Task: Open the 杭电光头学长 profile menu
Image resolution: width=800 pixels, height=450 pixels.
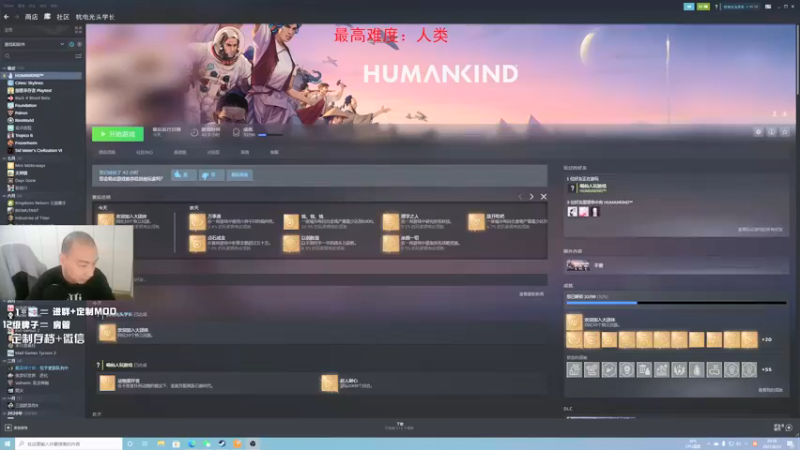Action: click(95, 17)
